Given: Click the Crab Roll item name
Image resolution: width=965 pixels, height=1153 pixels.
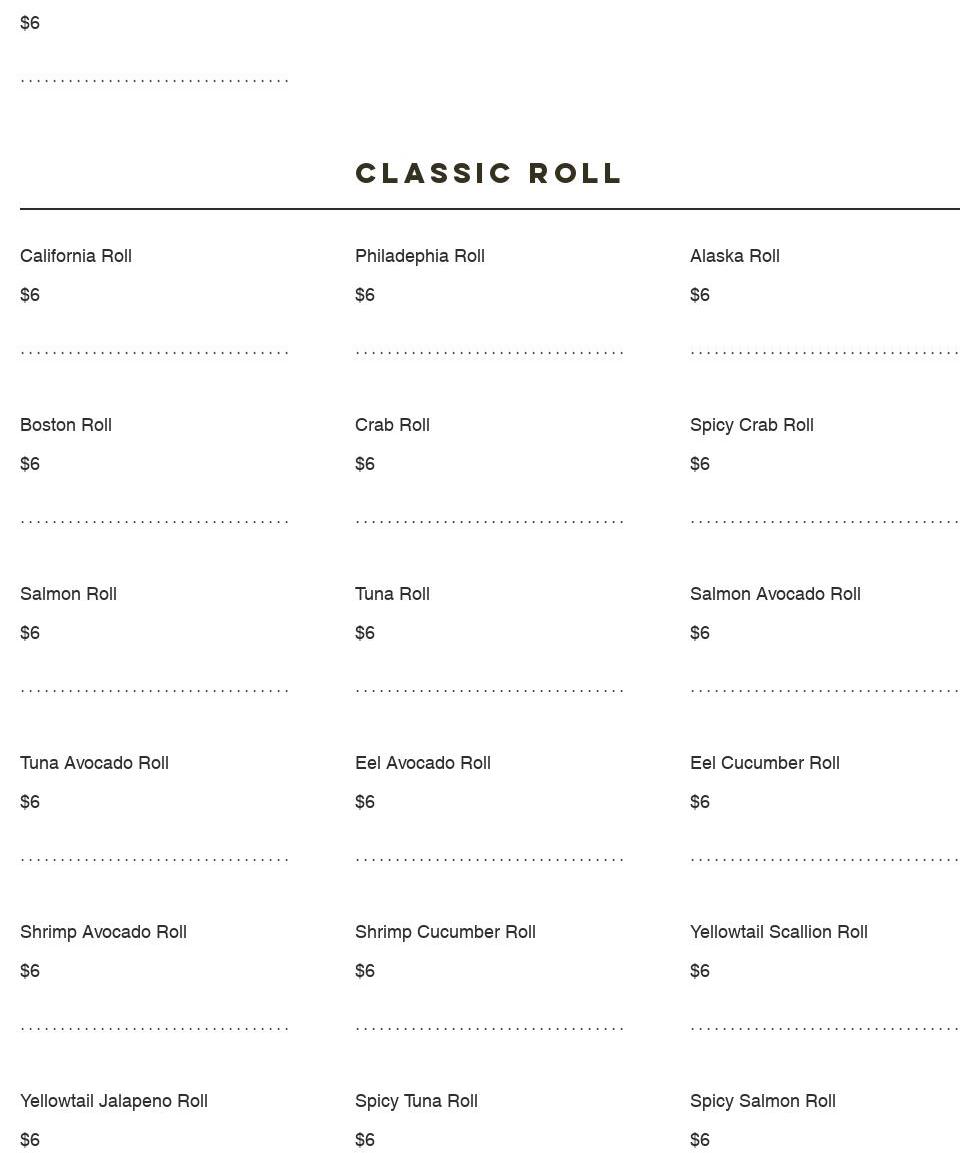Looking at the screenshot, I should pos(392,425).
